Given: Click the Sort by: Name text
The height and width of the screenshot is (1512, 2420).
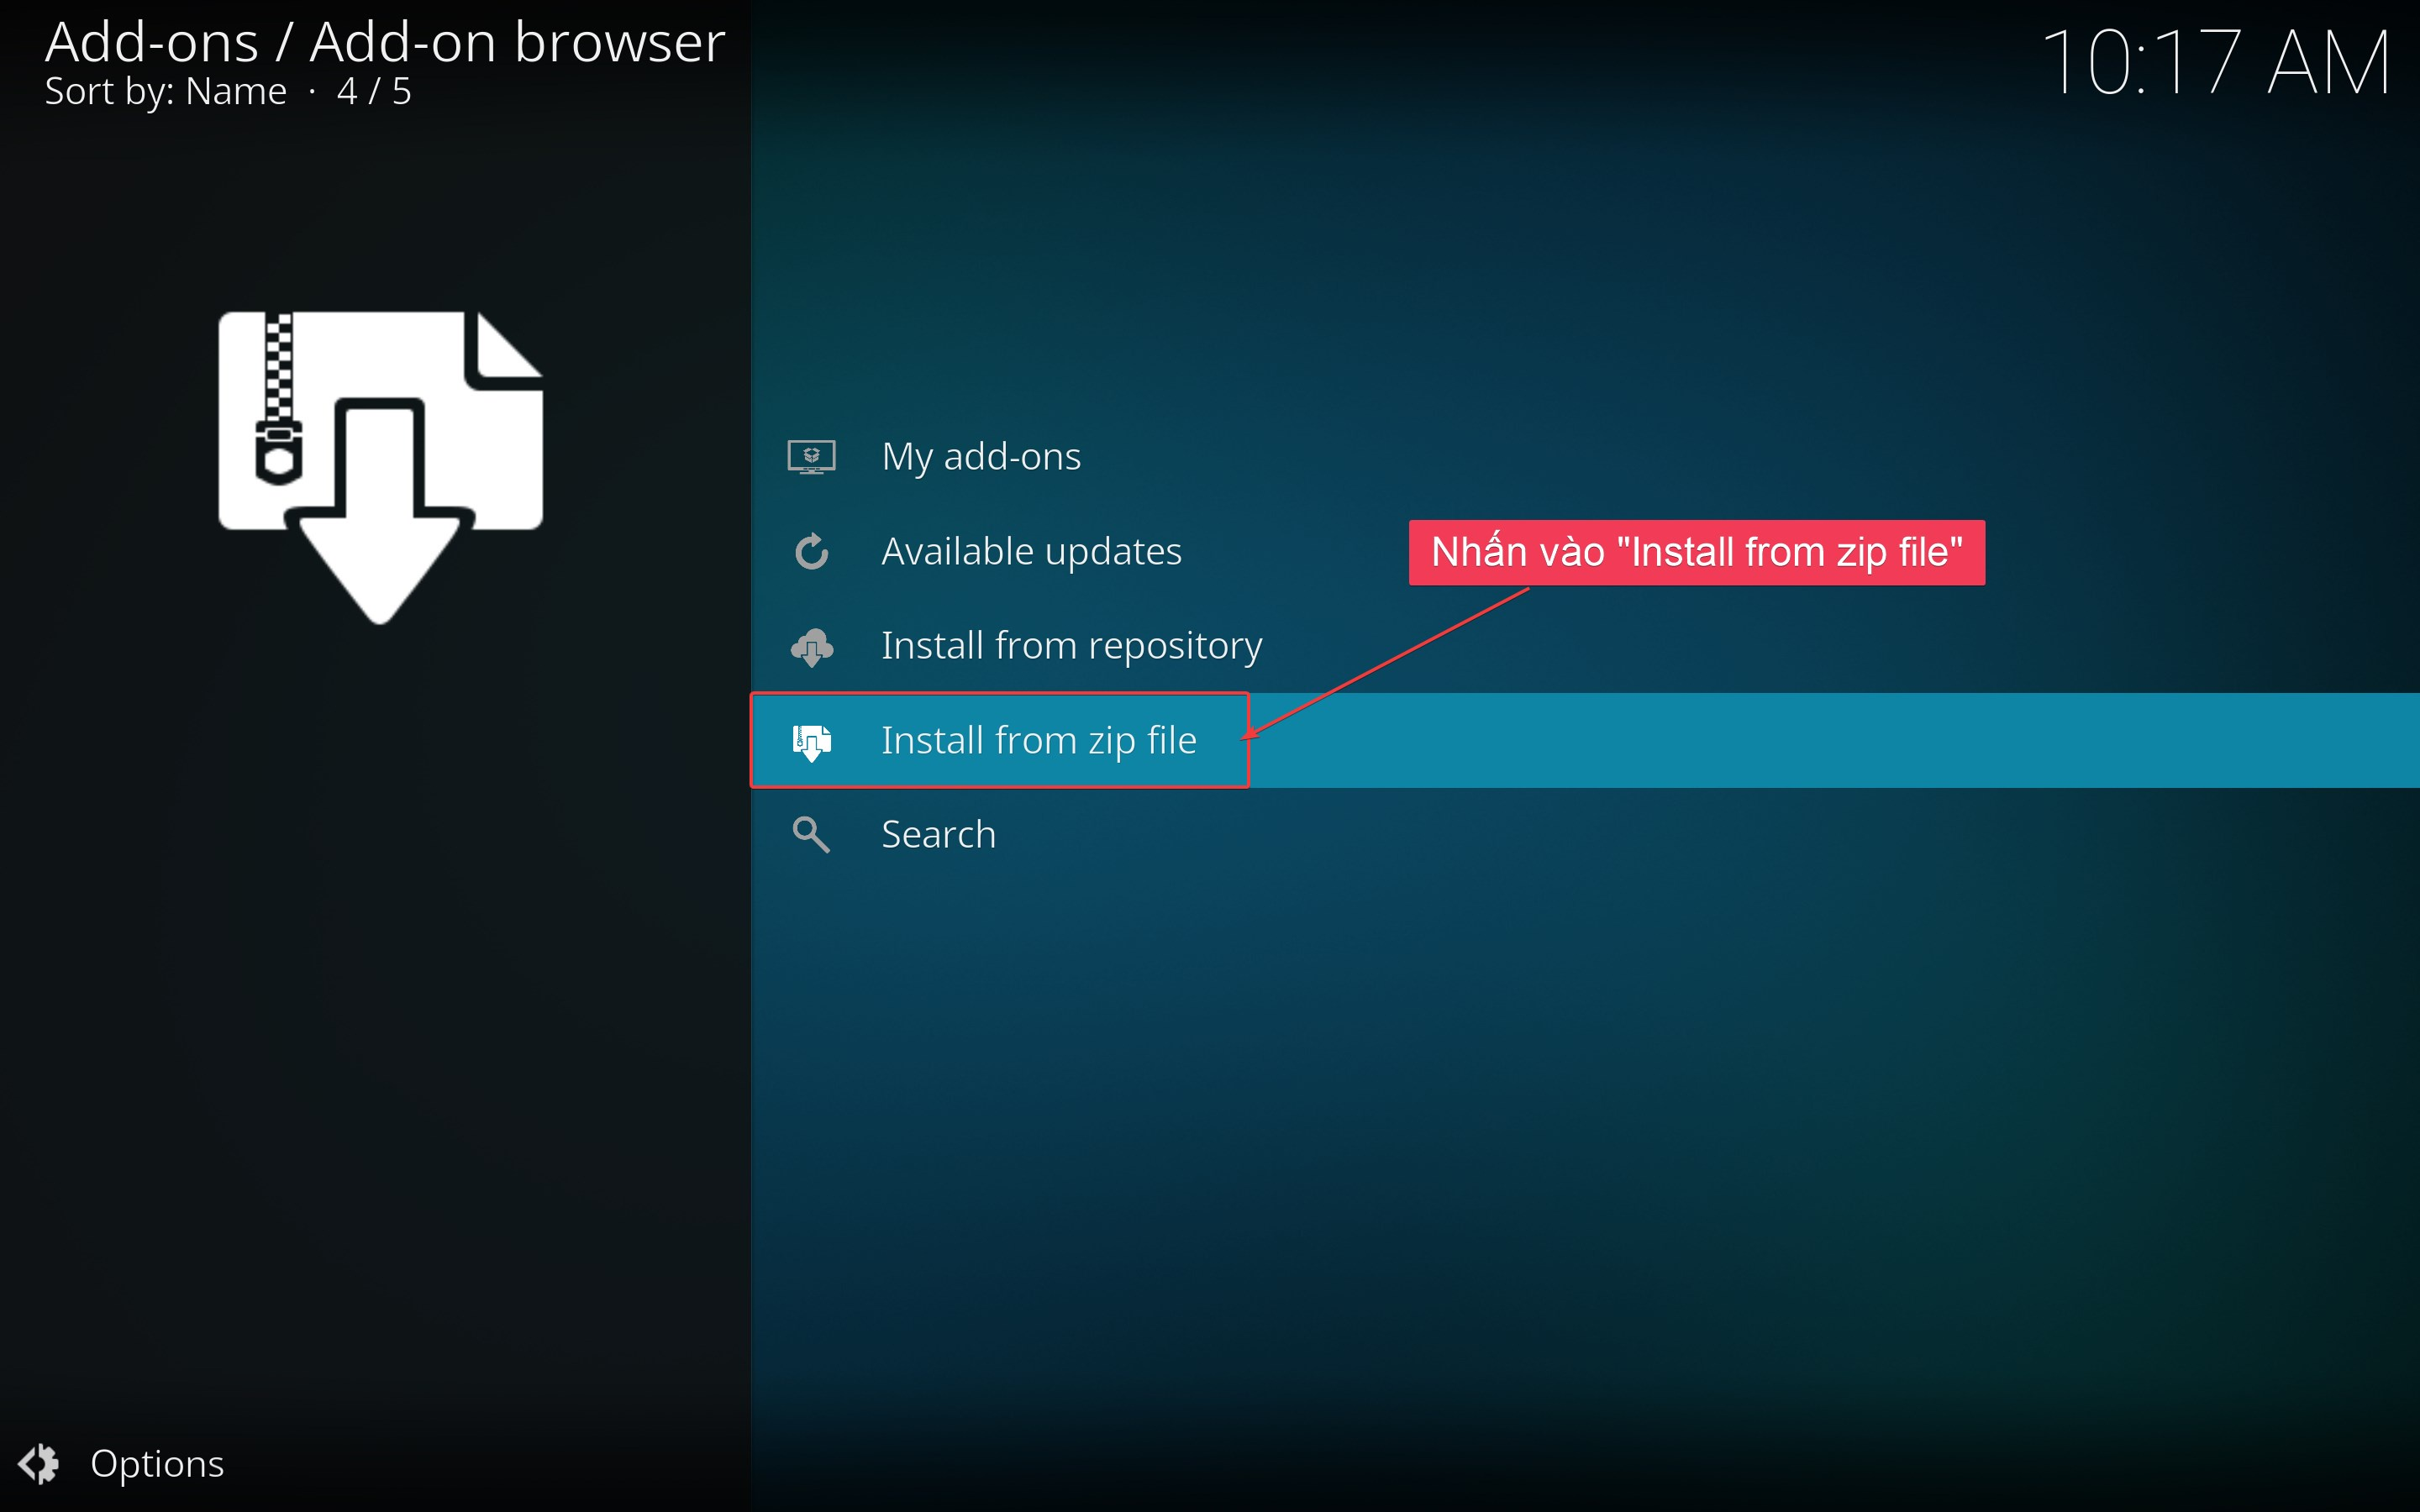Looking at the screenshot, I should pos(166,92).
